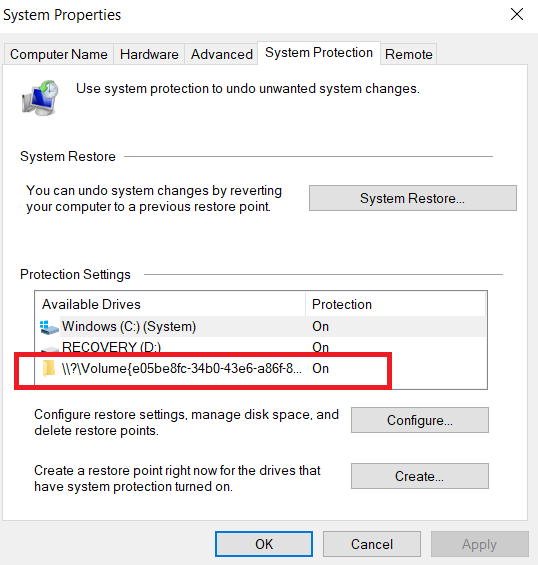Cancel the System Properties dialog

coord(372,544)
